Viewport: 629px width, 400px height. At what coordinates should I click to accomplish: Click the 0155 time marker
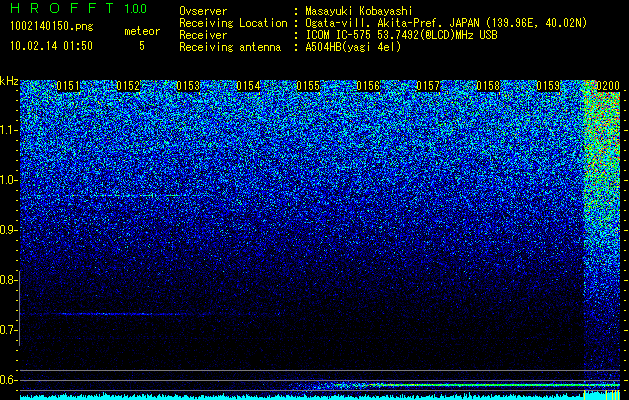pos(308,86)
